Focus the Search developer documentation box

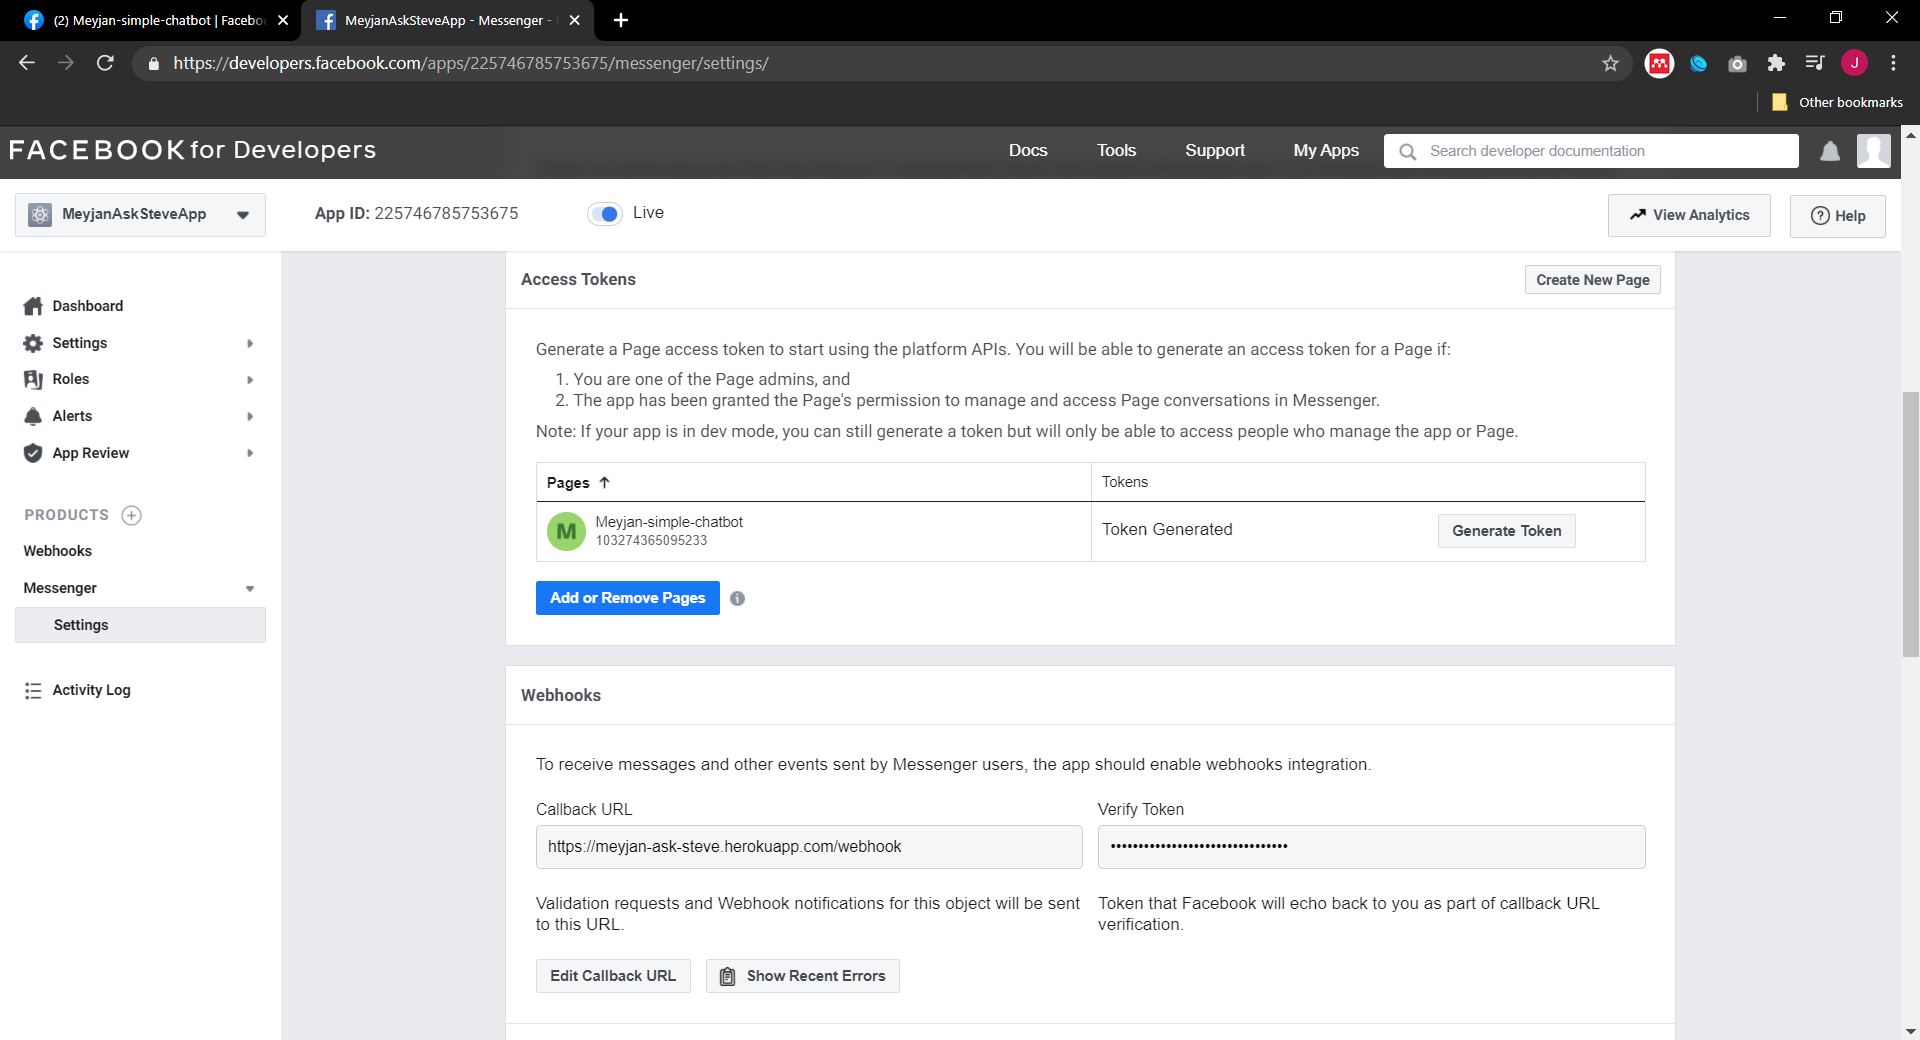tap(1591, 151)
